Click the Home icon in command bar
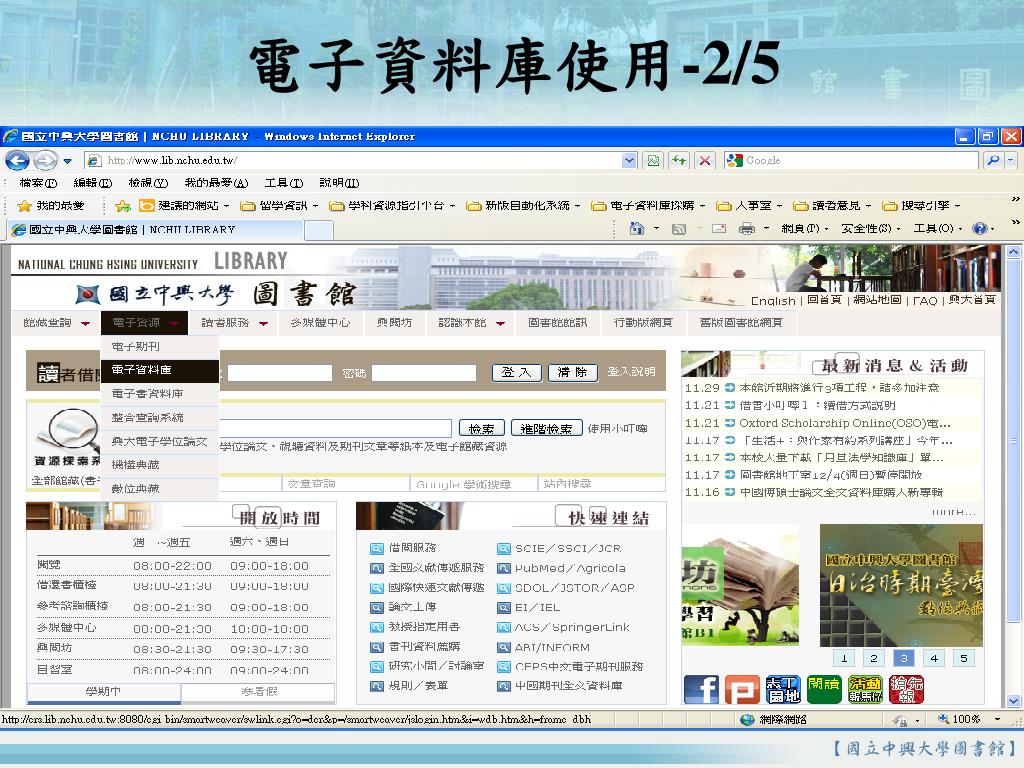Viewport: 1024px width, 768px height. pyautogui.click(x=637, y=229)
